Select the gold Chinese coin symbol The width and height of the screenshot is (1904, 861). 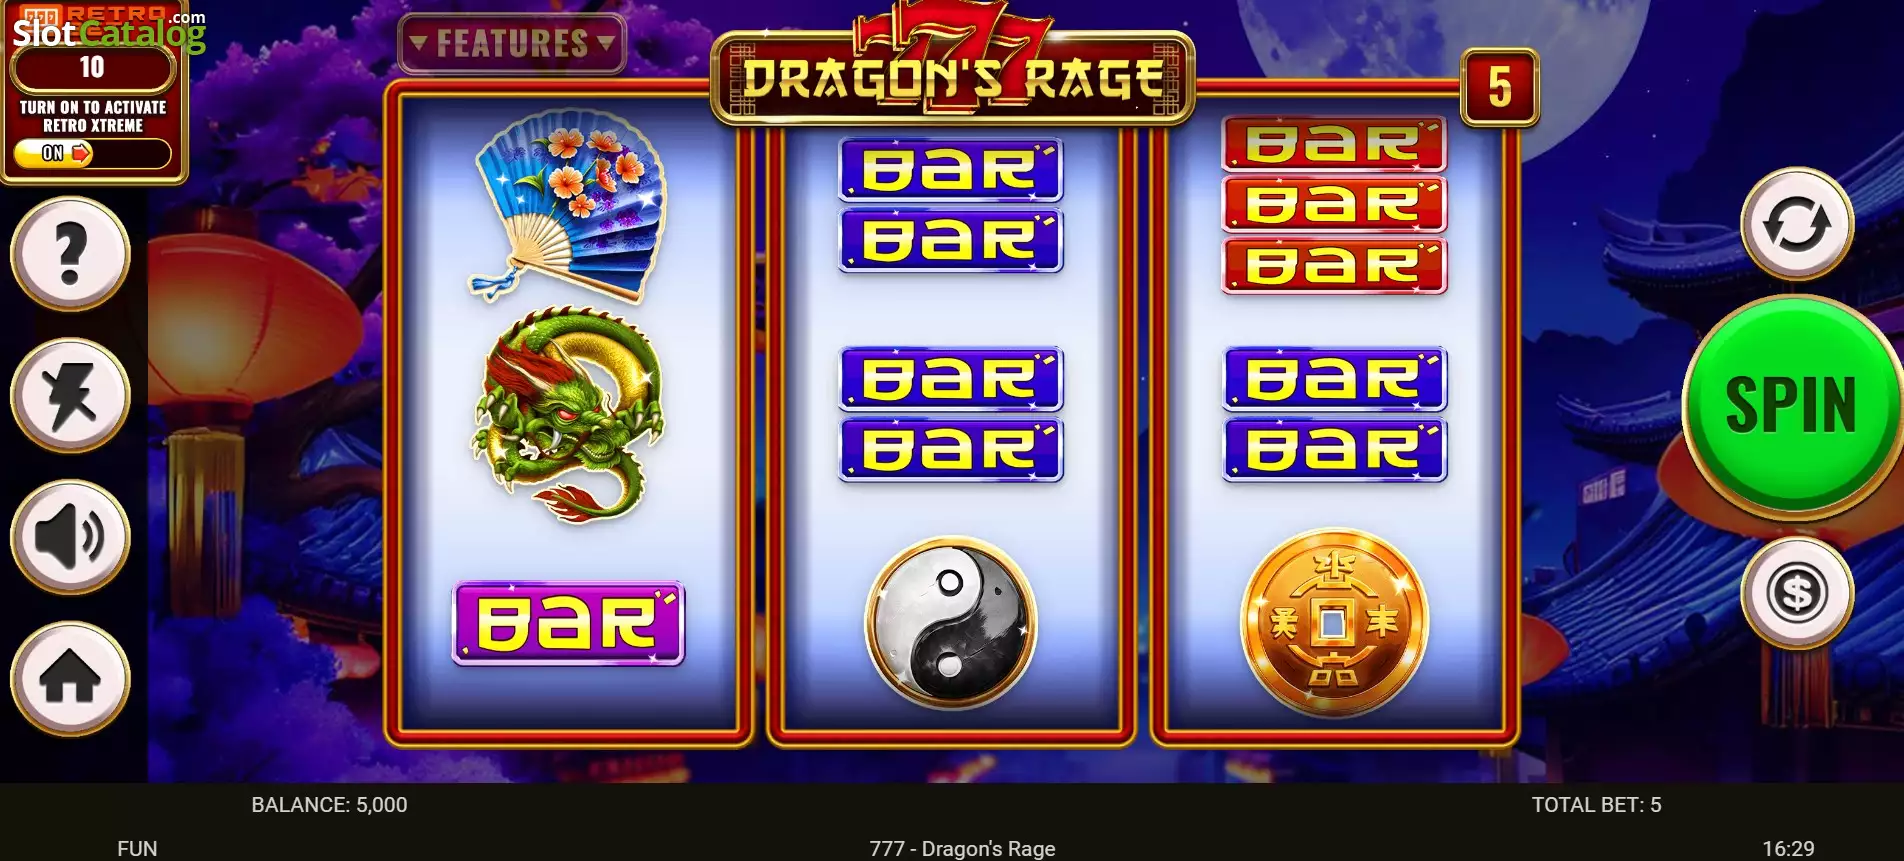tap(1334, 622)
